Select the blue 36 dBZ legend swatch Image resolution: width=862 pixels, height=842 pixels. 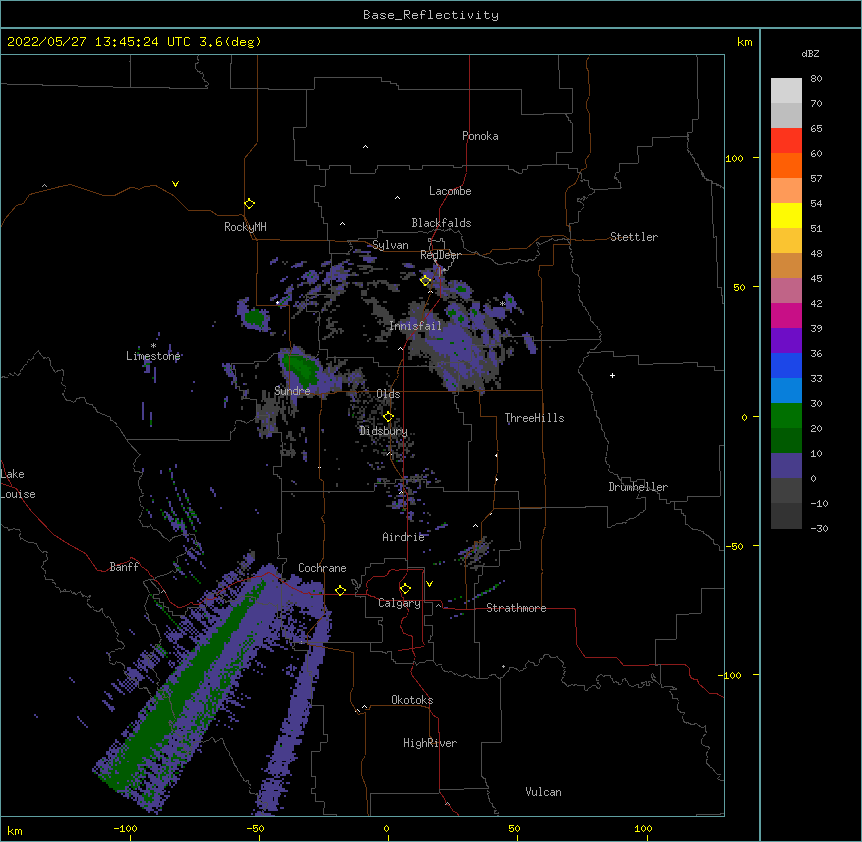pyautogui.click(x=786, y=365)
